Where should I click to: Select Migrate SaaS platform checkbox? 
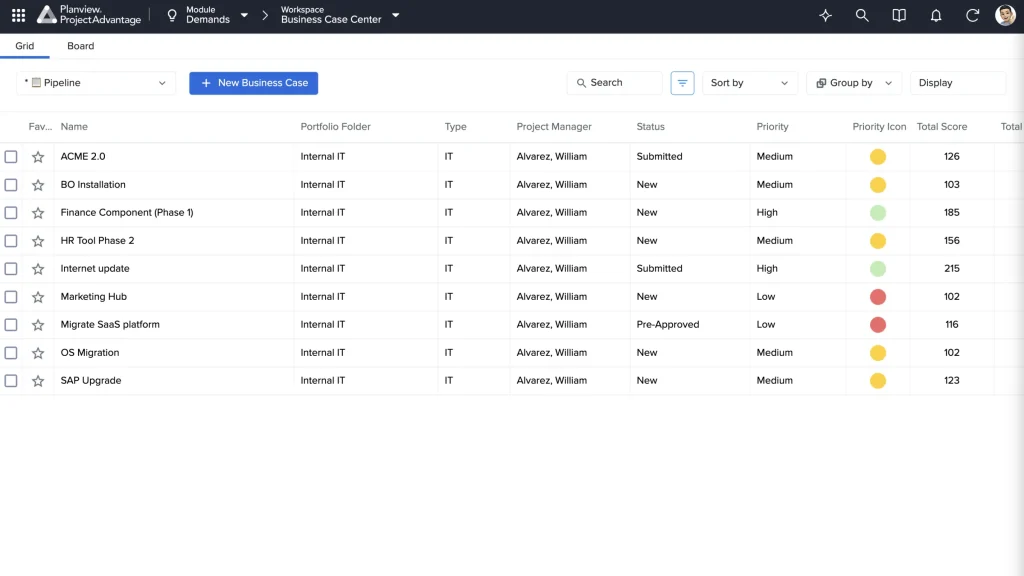pos(11,325)
